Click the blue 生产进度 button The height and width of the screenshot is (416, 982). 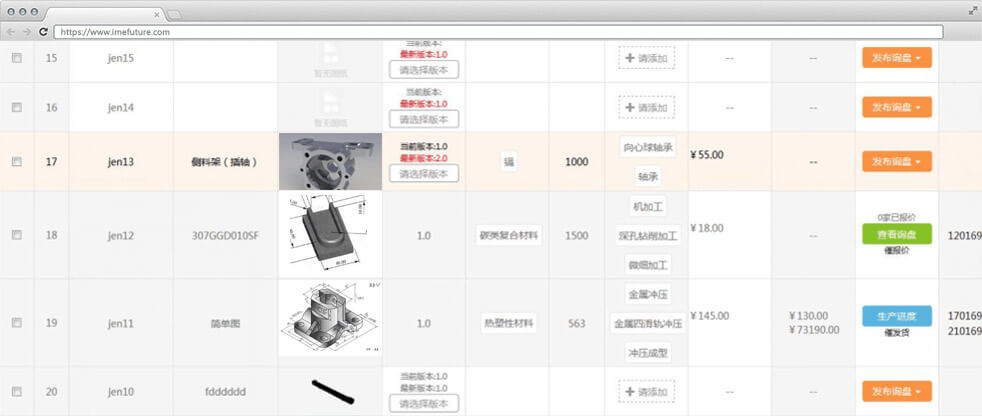tap(897, 316)
